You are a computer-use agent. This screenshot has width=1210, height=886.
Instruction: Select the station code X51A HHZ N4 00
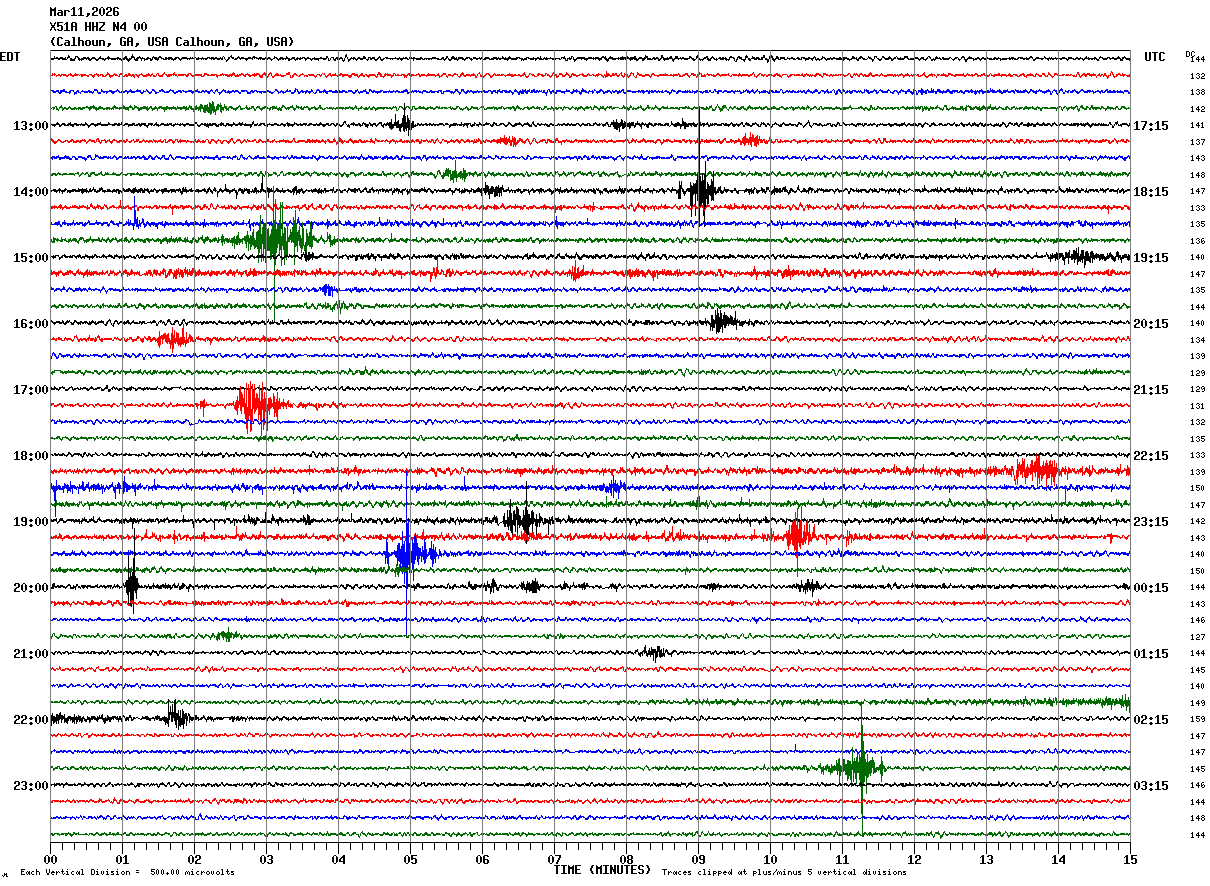(98, 27)
